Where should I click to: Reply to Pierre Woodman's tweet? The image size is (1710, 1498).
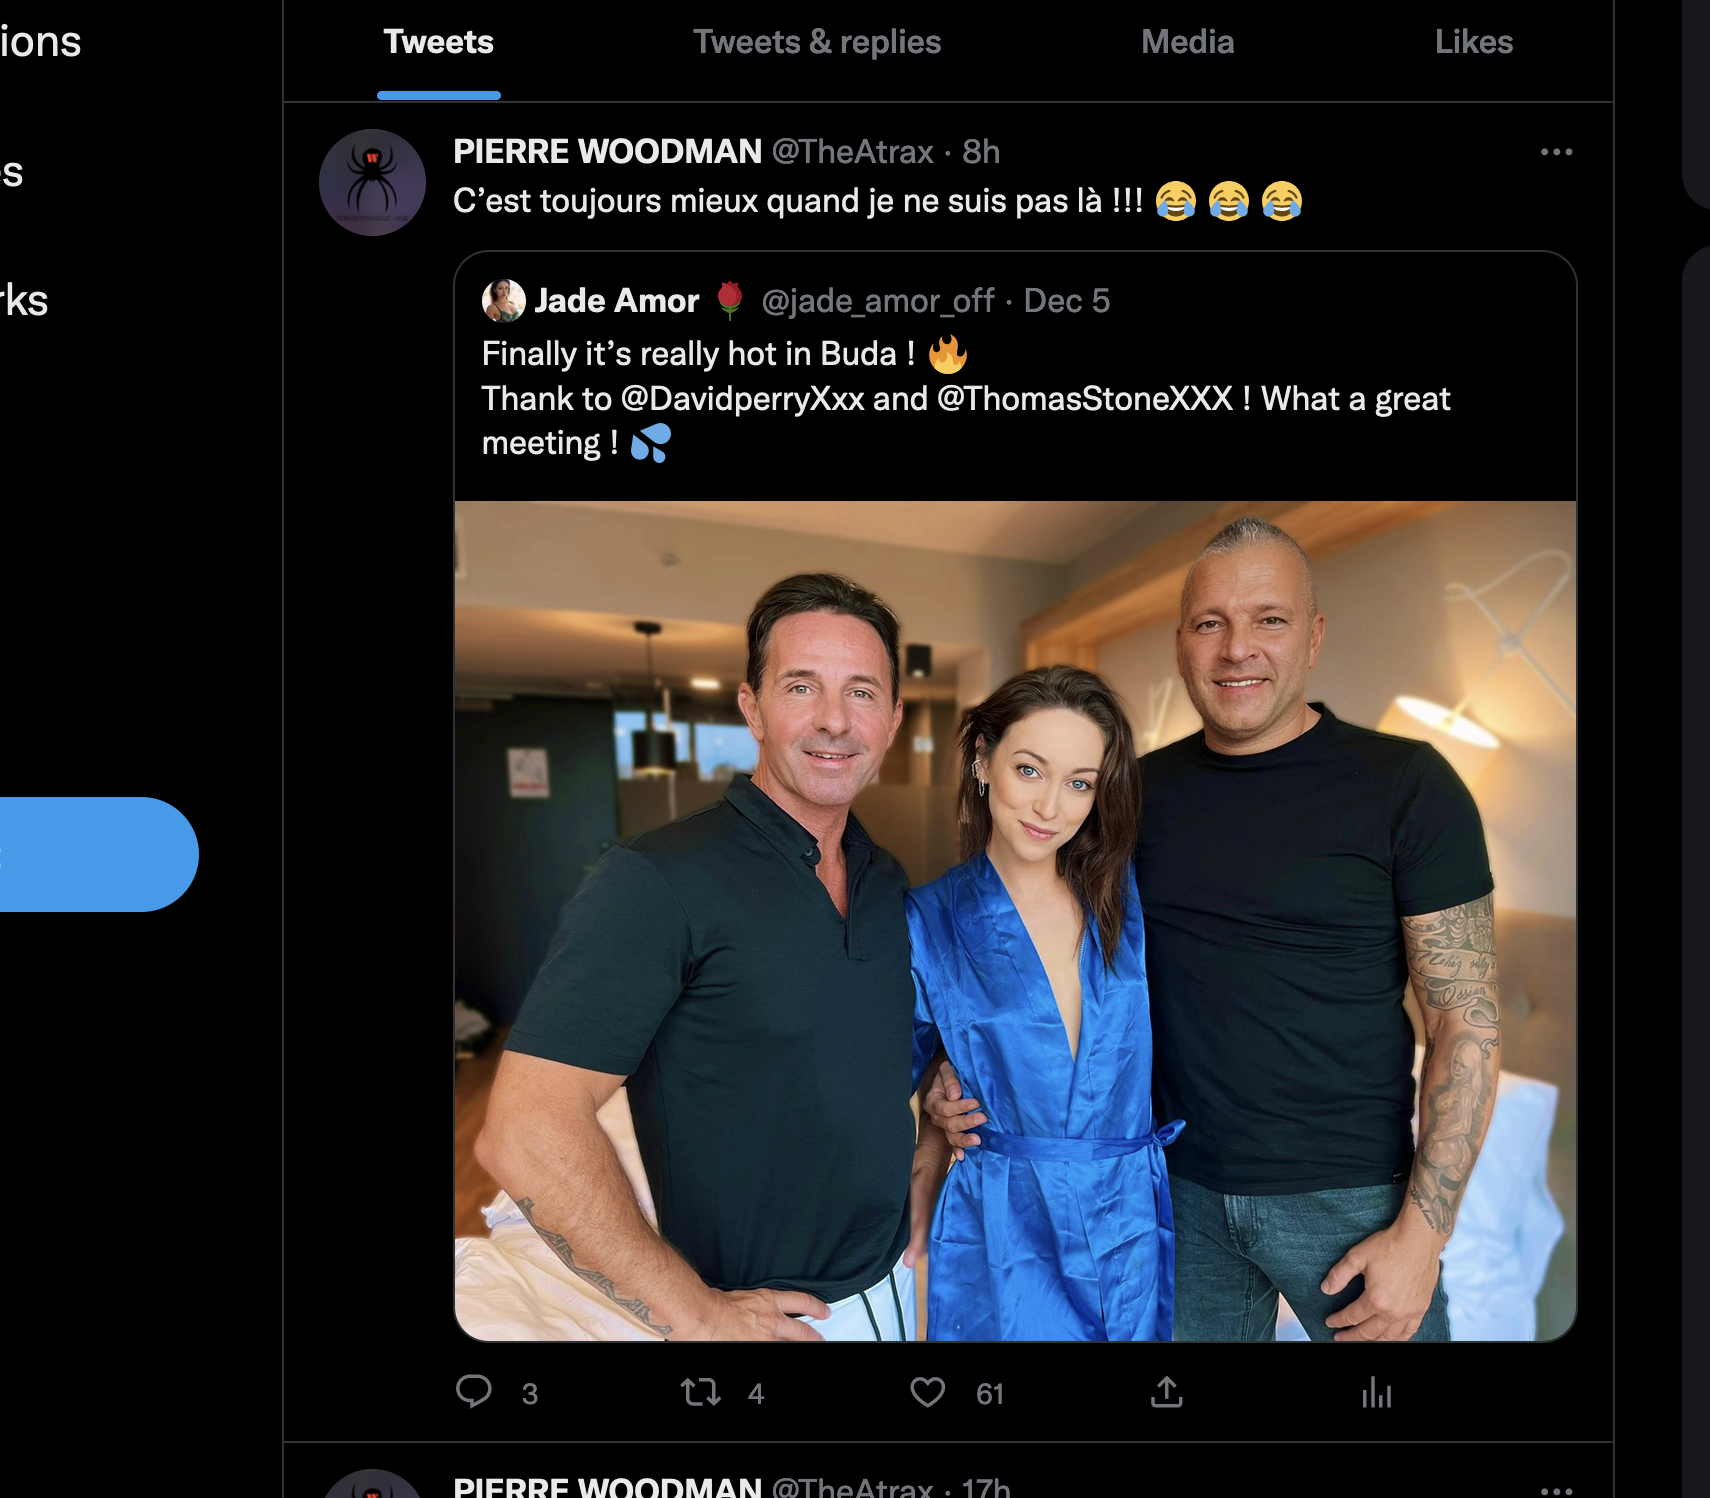pyautogui.click(x=474, y=1392)
